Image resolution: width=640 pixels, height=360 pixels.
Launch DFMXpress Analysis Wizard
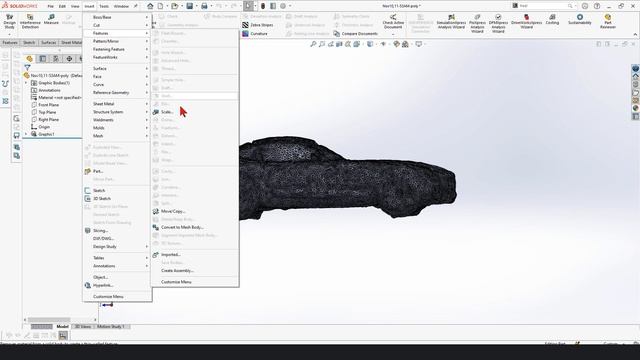point(498,23)
